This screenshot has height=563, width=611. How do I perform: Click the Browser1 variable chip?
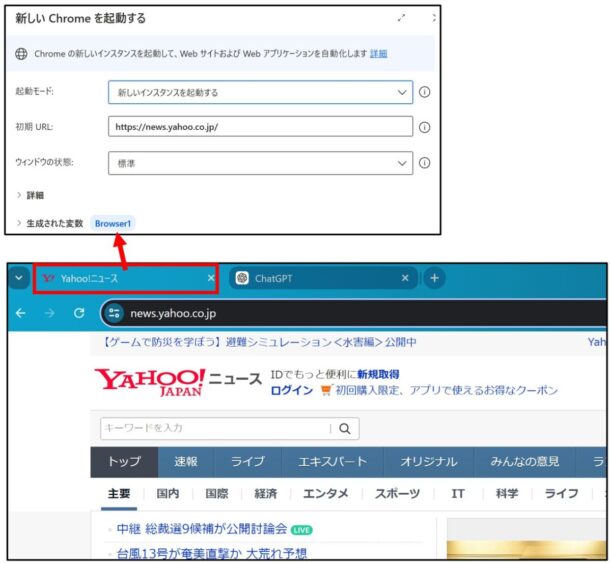click(113, 223)
